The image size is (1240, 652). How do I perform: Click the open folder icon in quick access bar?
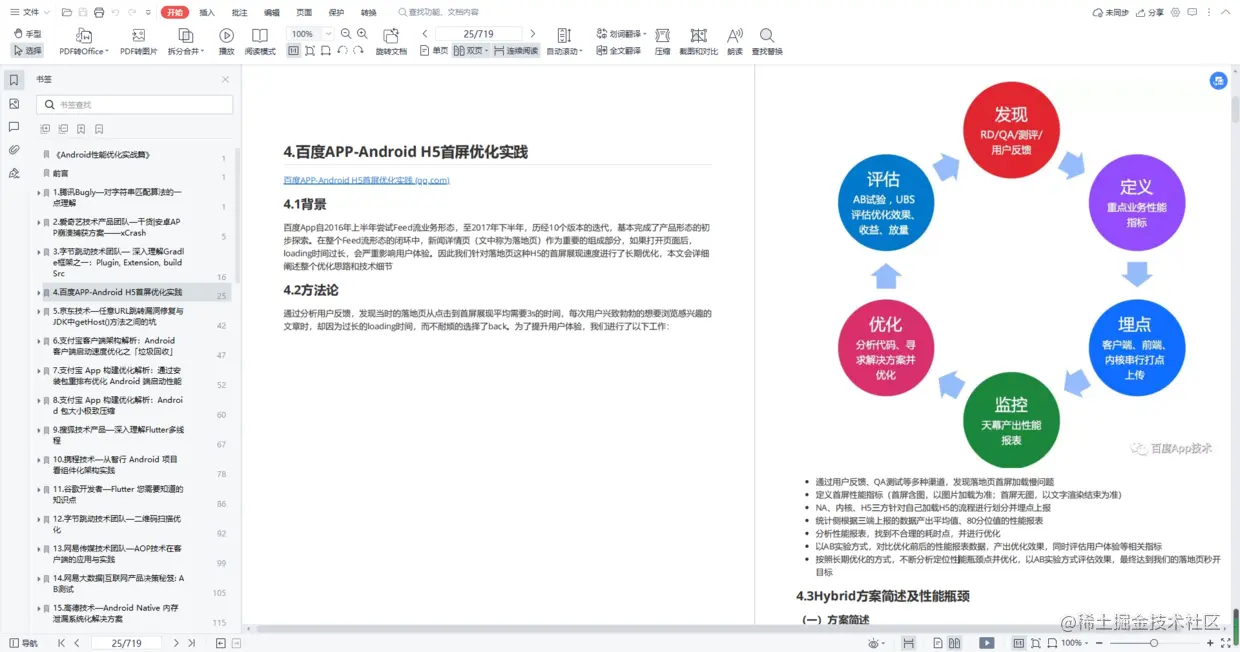point(66,13)
